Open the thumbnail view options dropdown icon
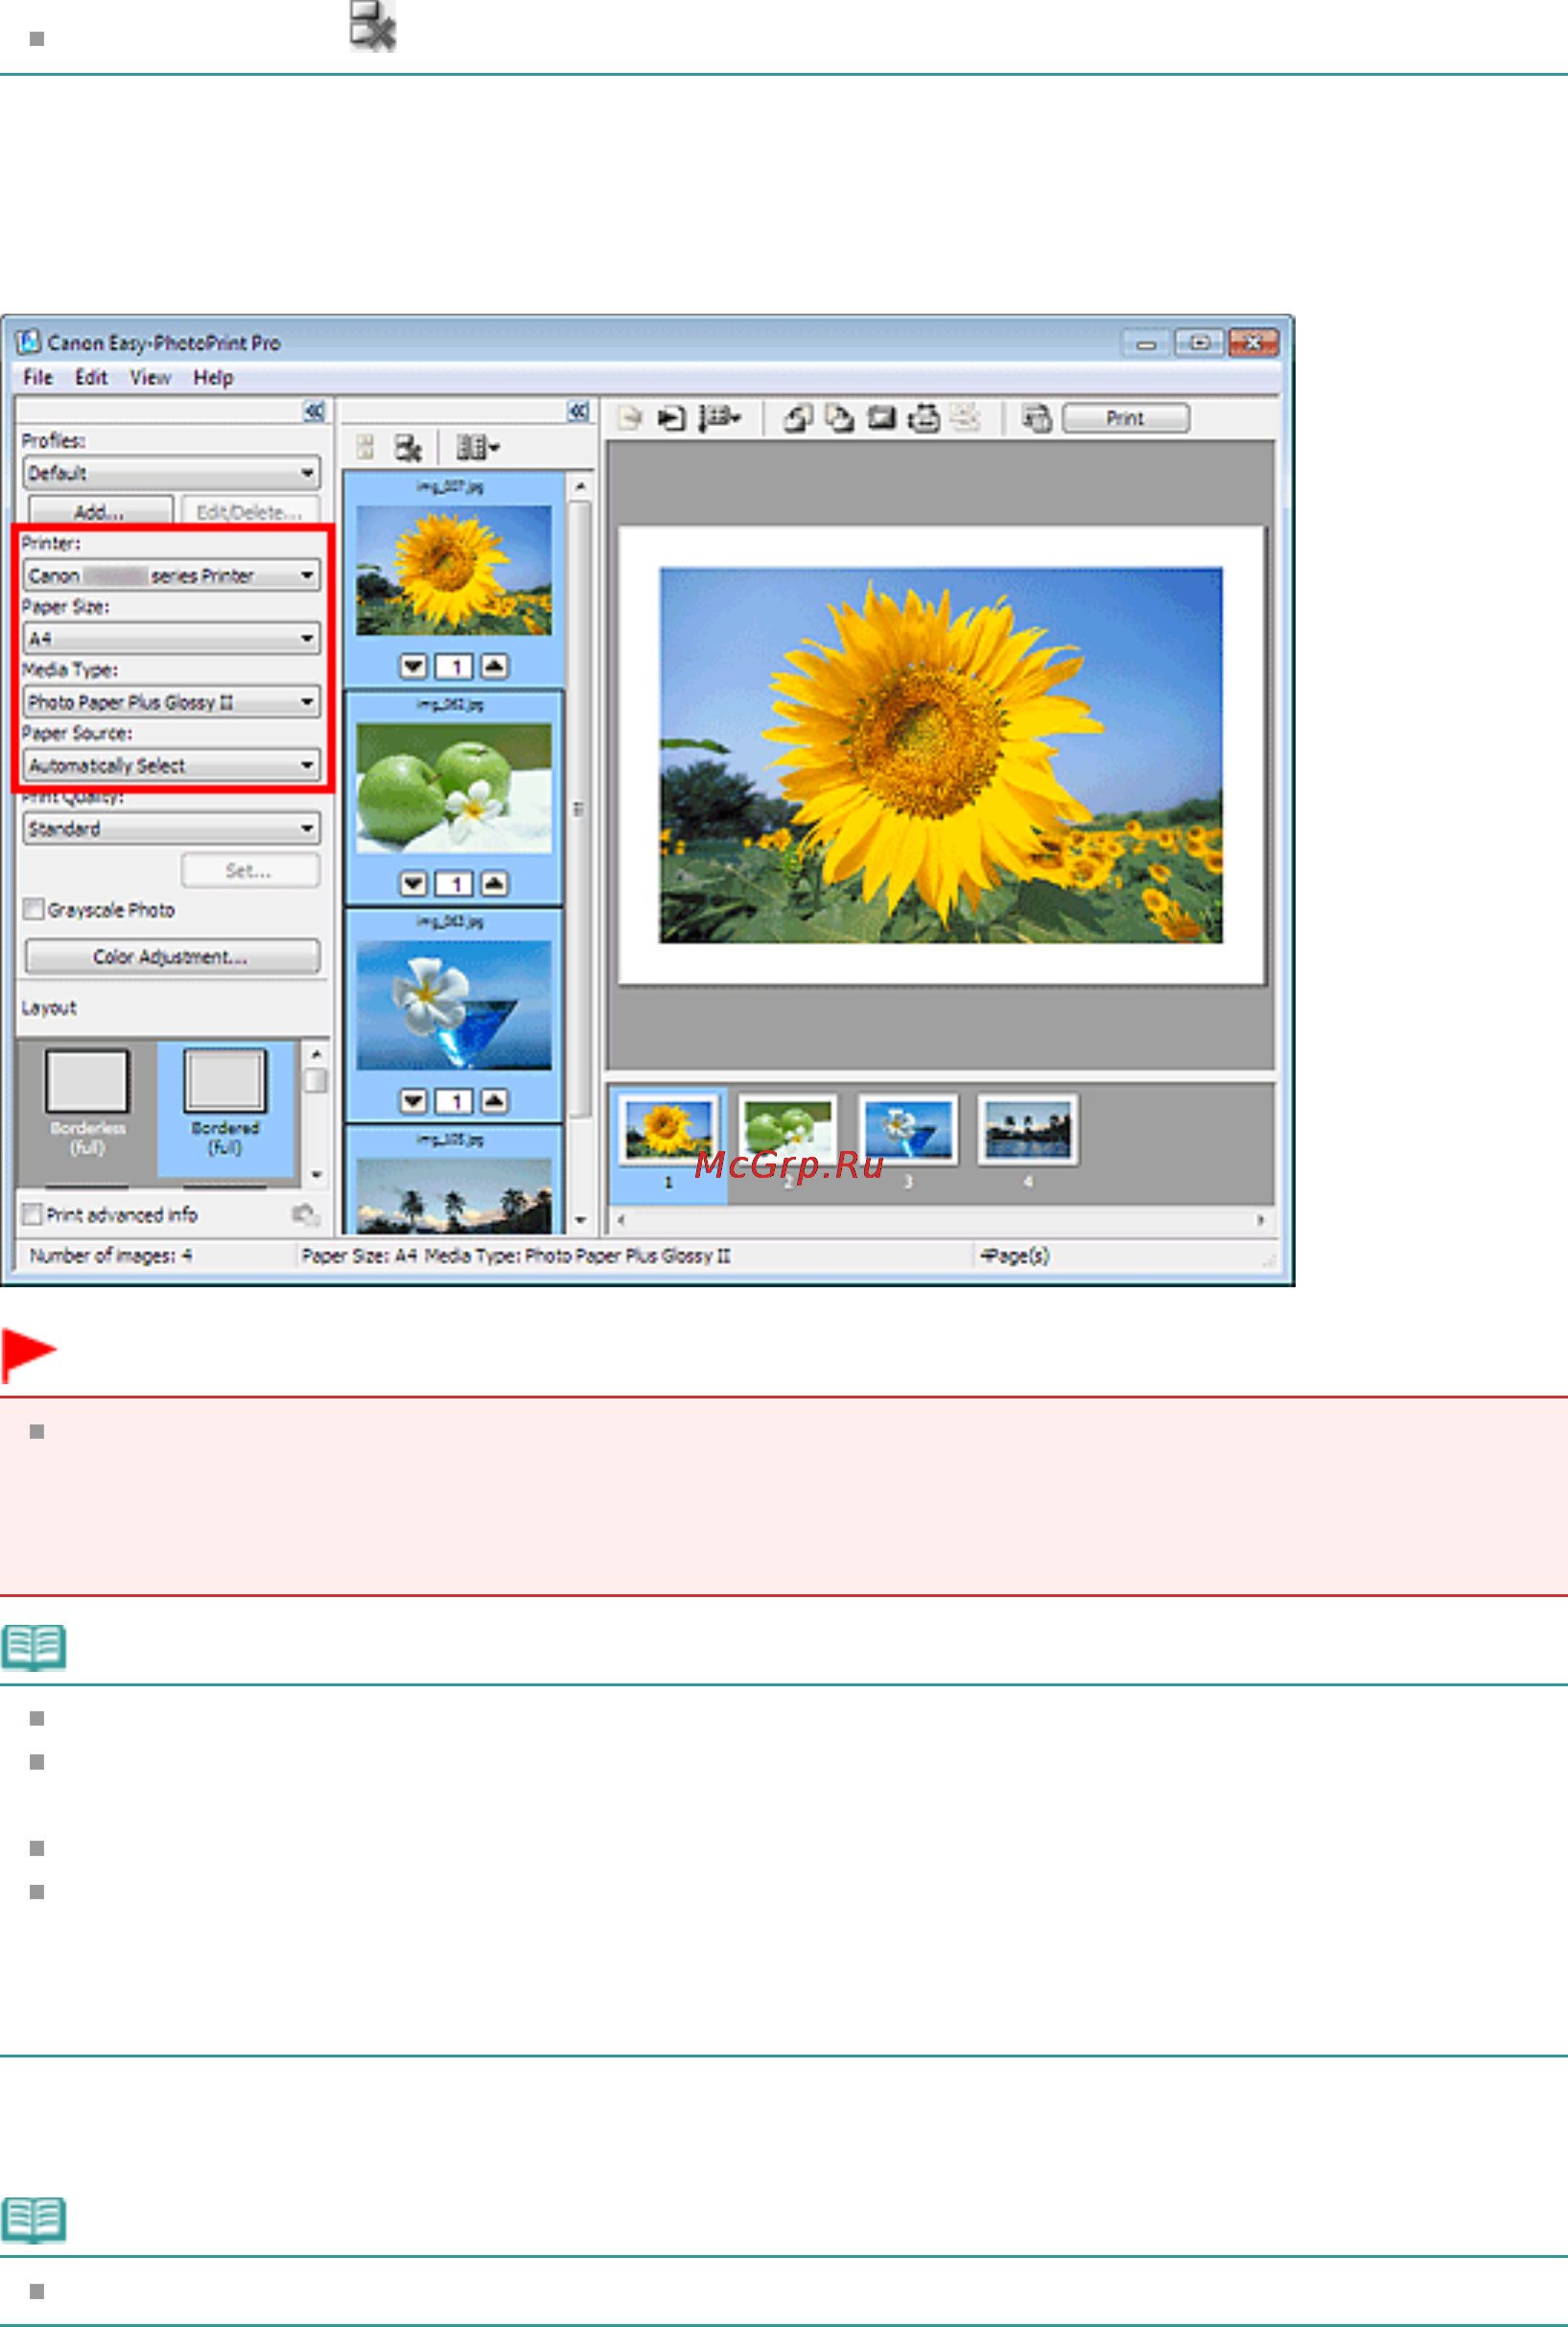This screenshot has height=2327, width=1568. click(477, 447)
